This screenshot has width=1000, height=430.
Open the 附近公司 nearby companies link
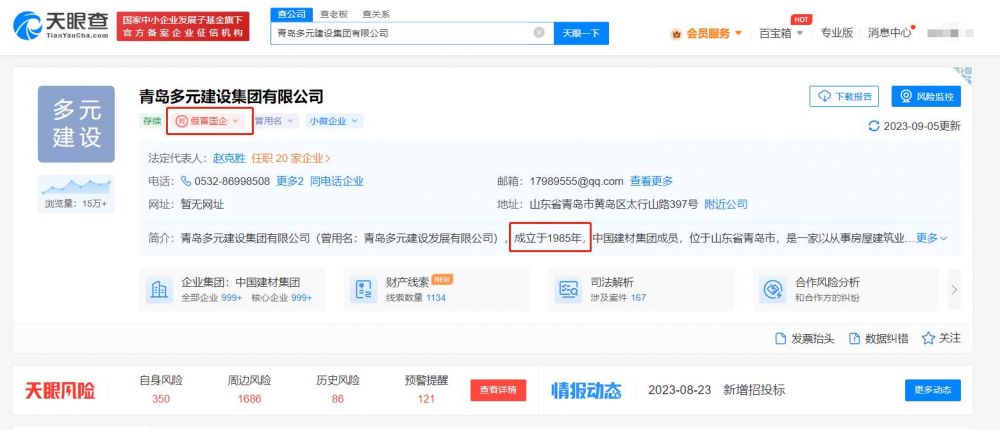coord(726,205)
